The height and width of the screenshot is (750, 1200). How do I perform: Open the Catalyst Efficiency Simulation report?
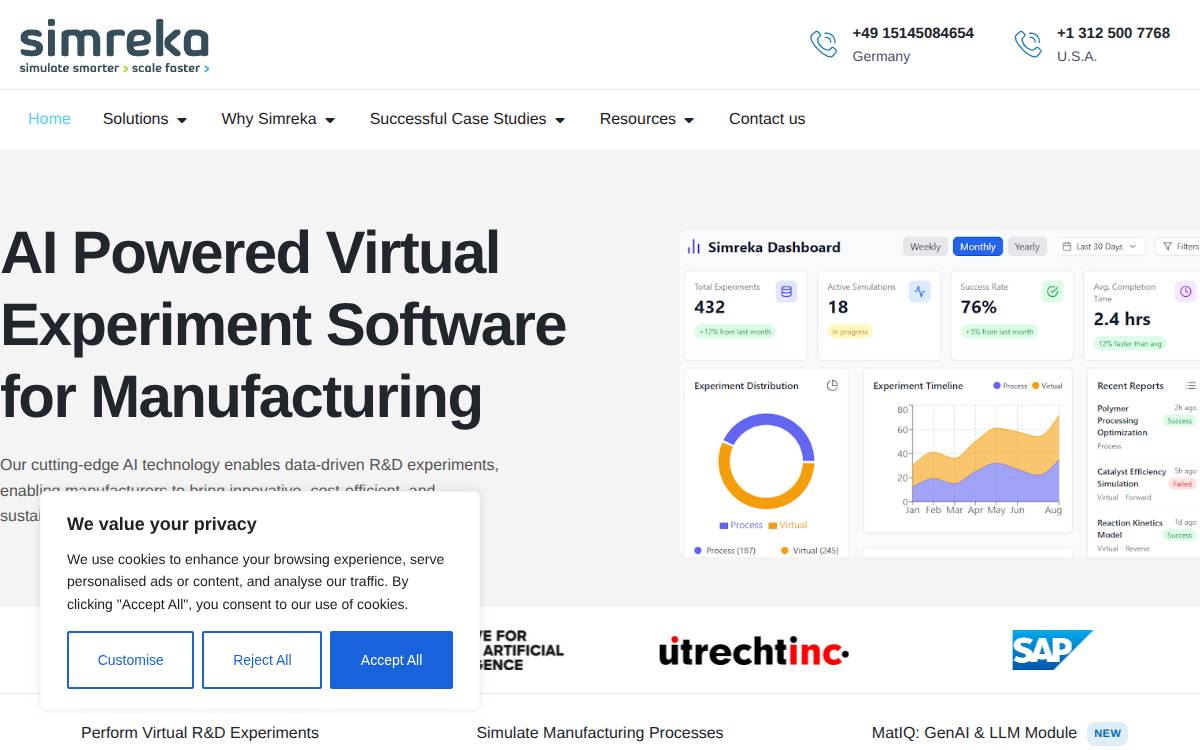[x=1146, y=484]
